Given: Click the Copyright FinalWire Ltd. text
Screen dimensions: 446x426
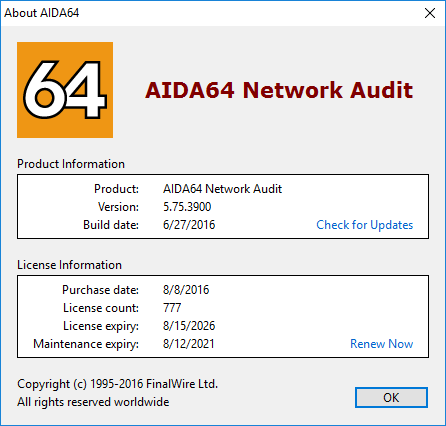Looking at the screenshot, I should pyautogui.click(x=117, y=384).
